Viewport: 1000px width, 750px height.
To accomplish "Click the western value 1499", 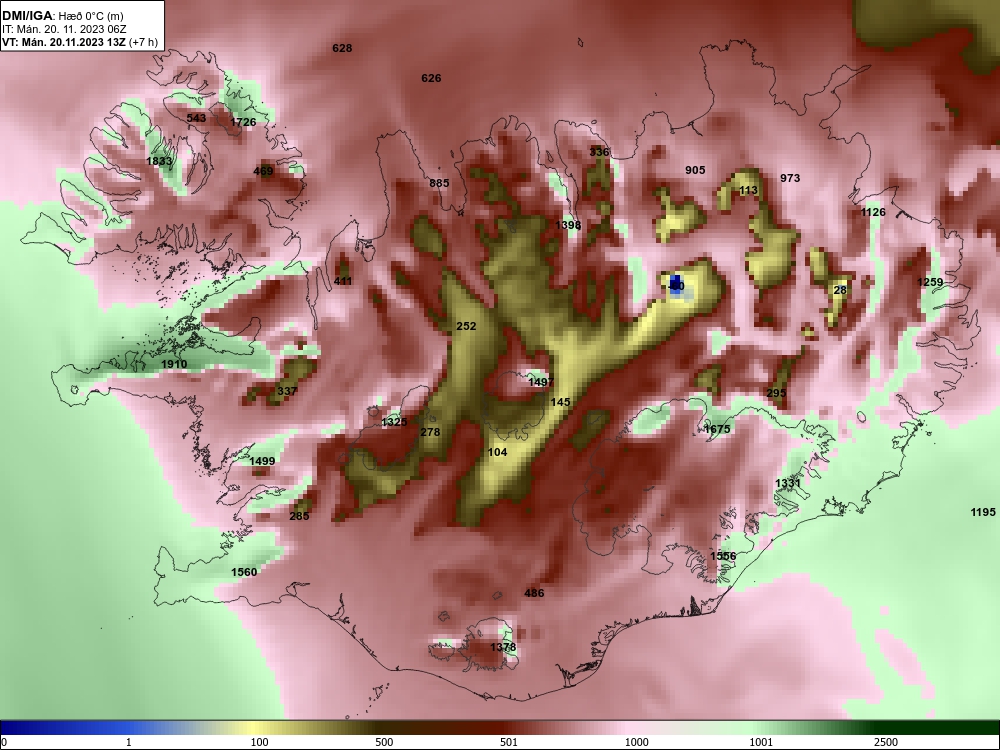I will pos(262,461).
